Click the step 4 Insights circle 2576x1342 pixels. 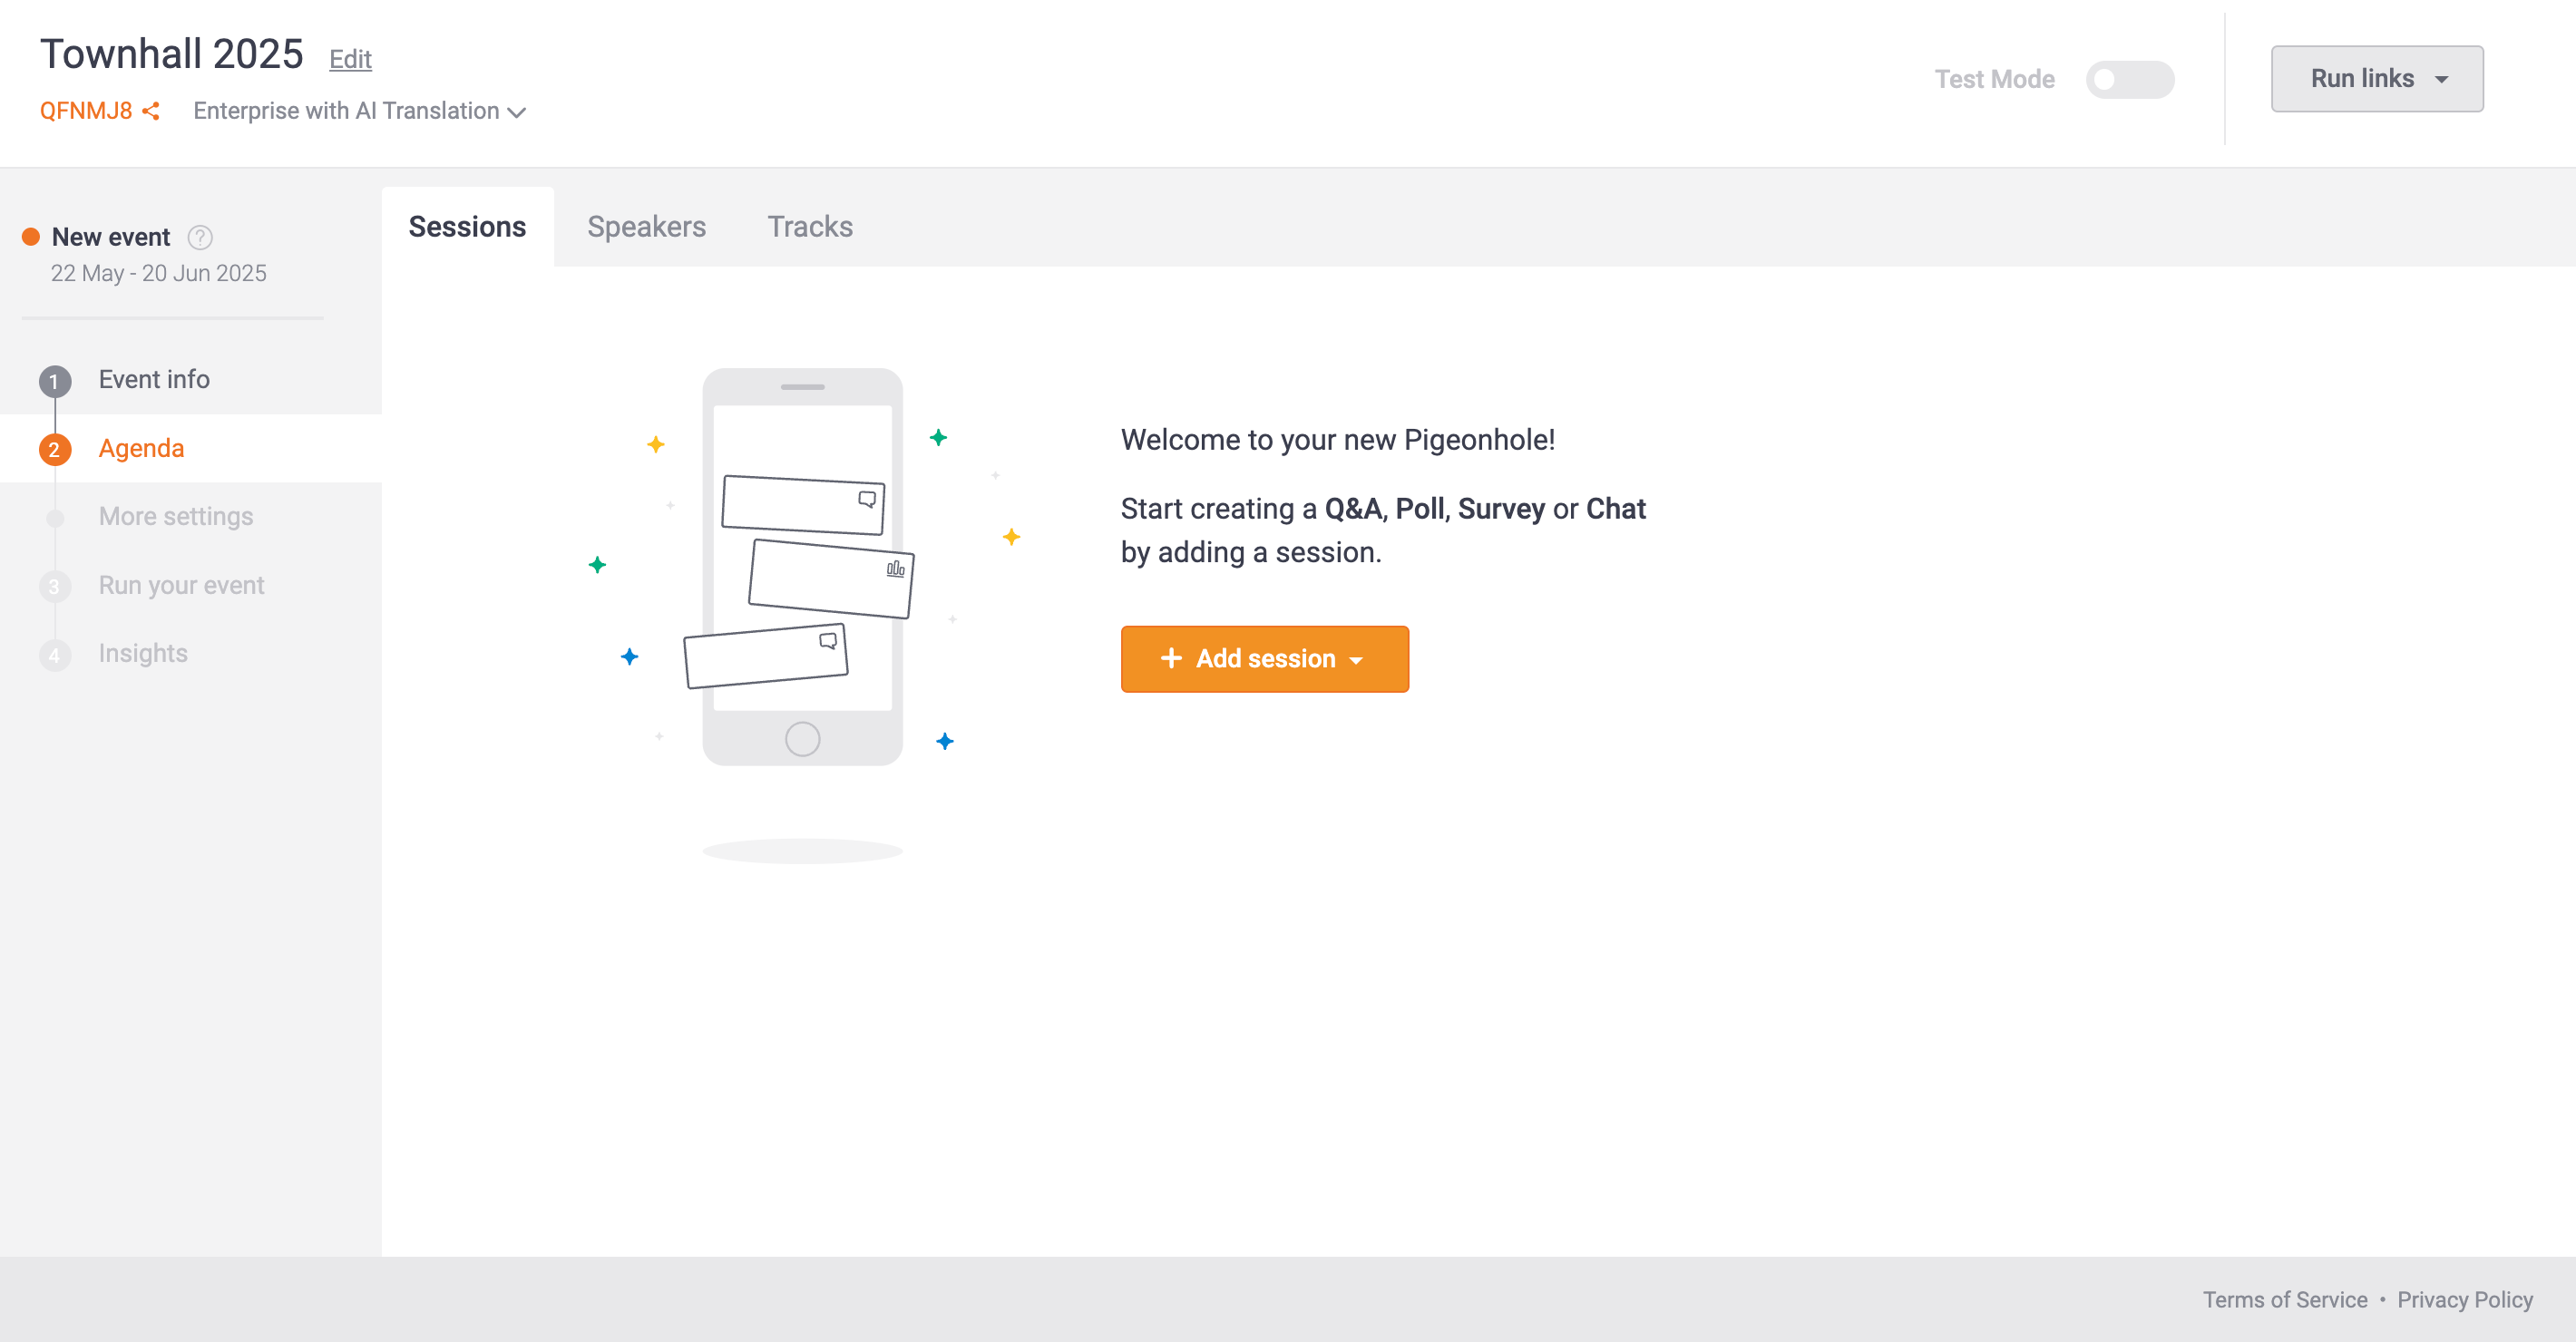55,655
